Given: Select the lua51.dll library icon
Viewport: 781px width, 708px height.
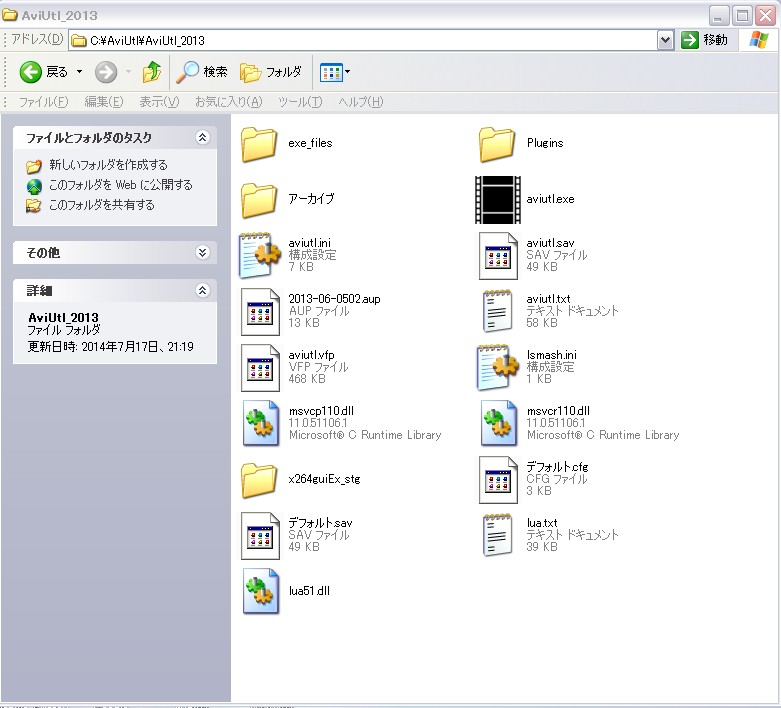Looking at the screenshot, I should point(260,591).
